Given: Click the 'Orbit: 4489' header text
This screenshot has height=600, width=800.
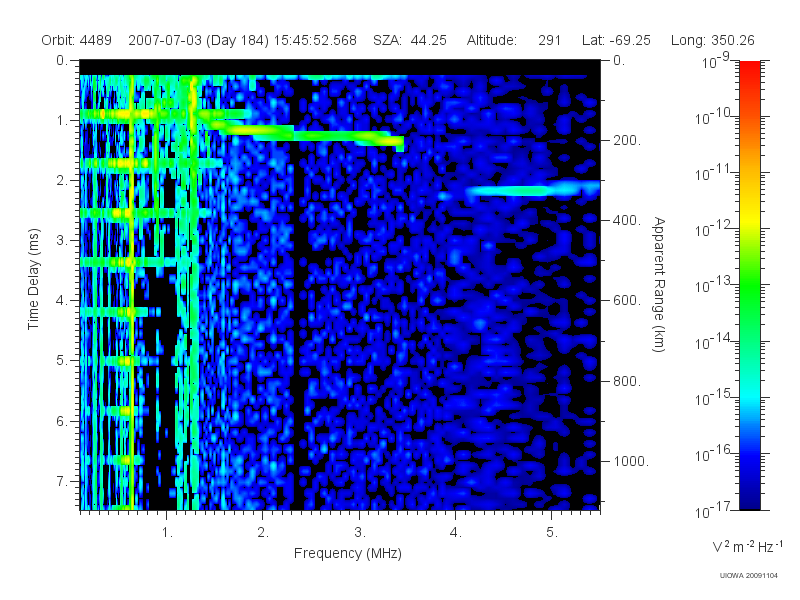Looking at the screenshot, I should pos(77,40).
